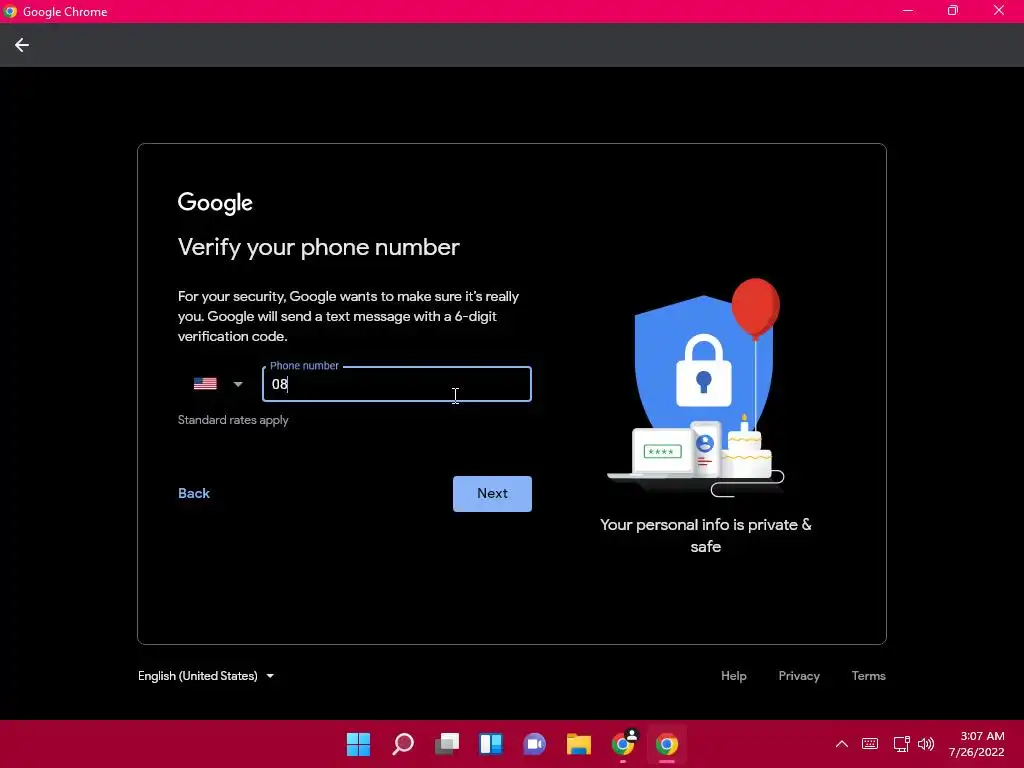Restore down the Chrome window

pos(953,11)
